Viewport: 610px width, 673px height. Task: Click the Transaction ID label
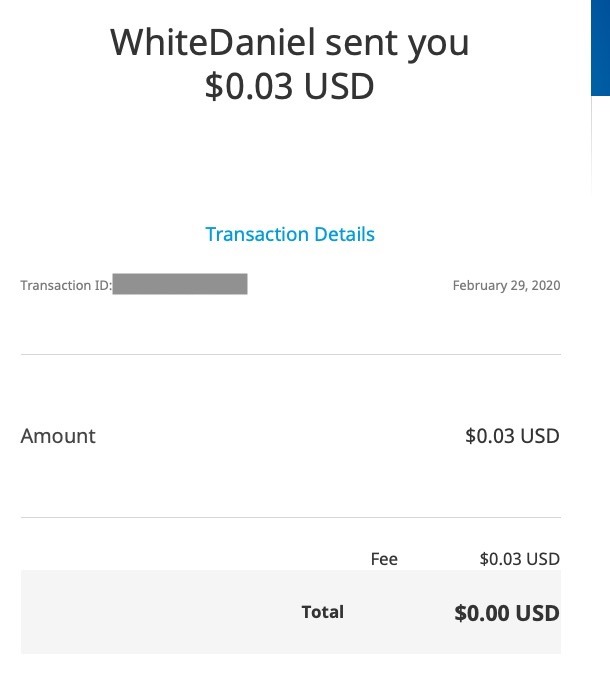(66, 285)
